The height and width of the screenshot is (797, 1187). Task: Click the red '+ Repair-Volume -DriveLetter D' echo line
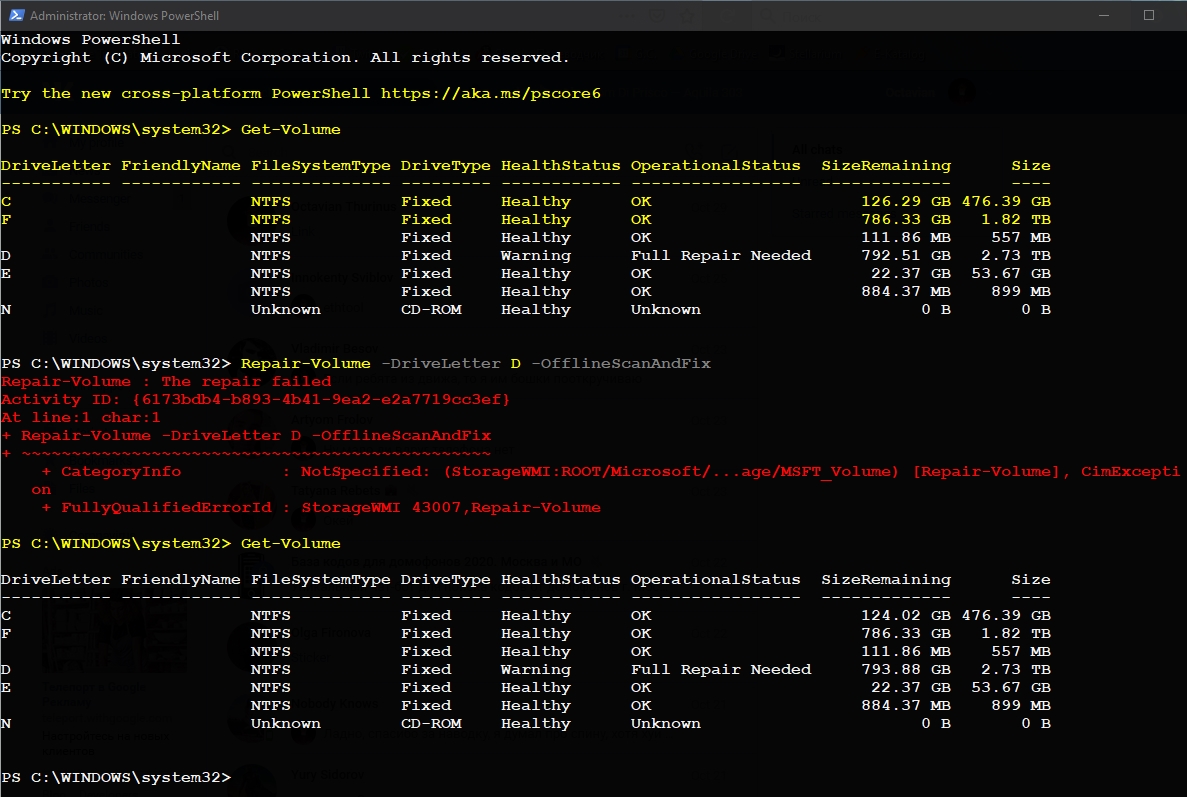[247, 435]
